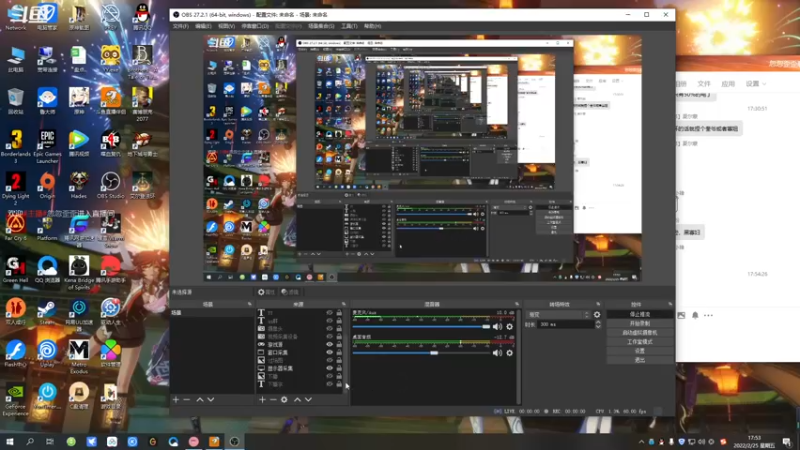Screen dimensions: 800x450
Task: Open Borderlands 3 desktop shortcut
Action: [15, 147]
